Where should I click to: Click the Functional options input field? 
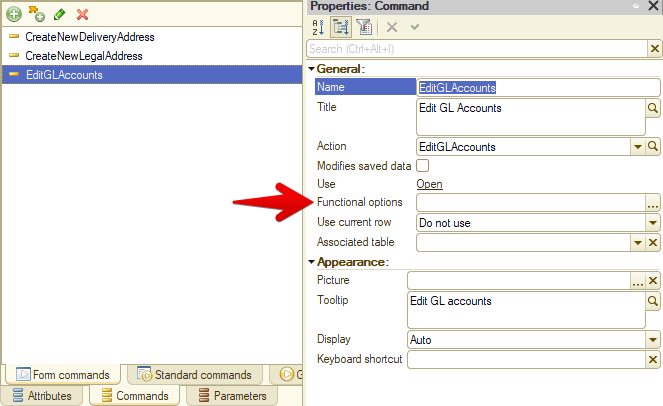[x=531, y=203]
